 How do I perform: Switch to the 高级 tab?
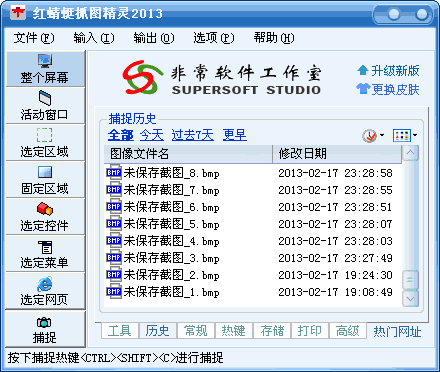348,331
